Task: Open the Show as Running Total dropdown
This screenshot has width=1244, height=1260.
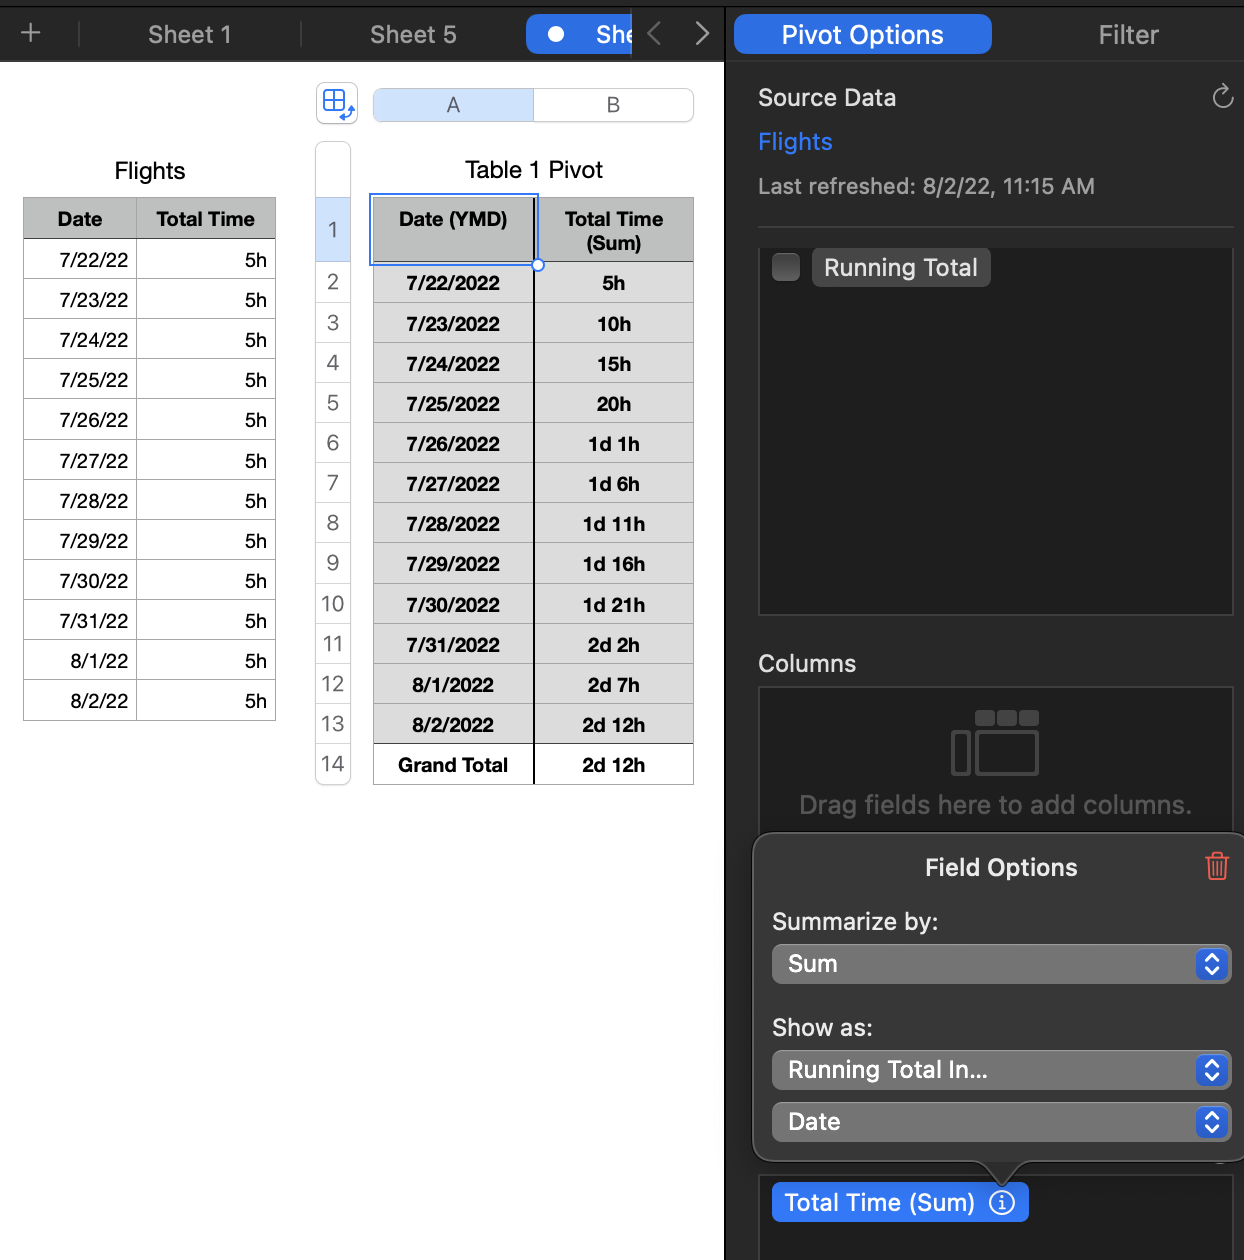Action: coord(1001,1070)
